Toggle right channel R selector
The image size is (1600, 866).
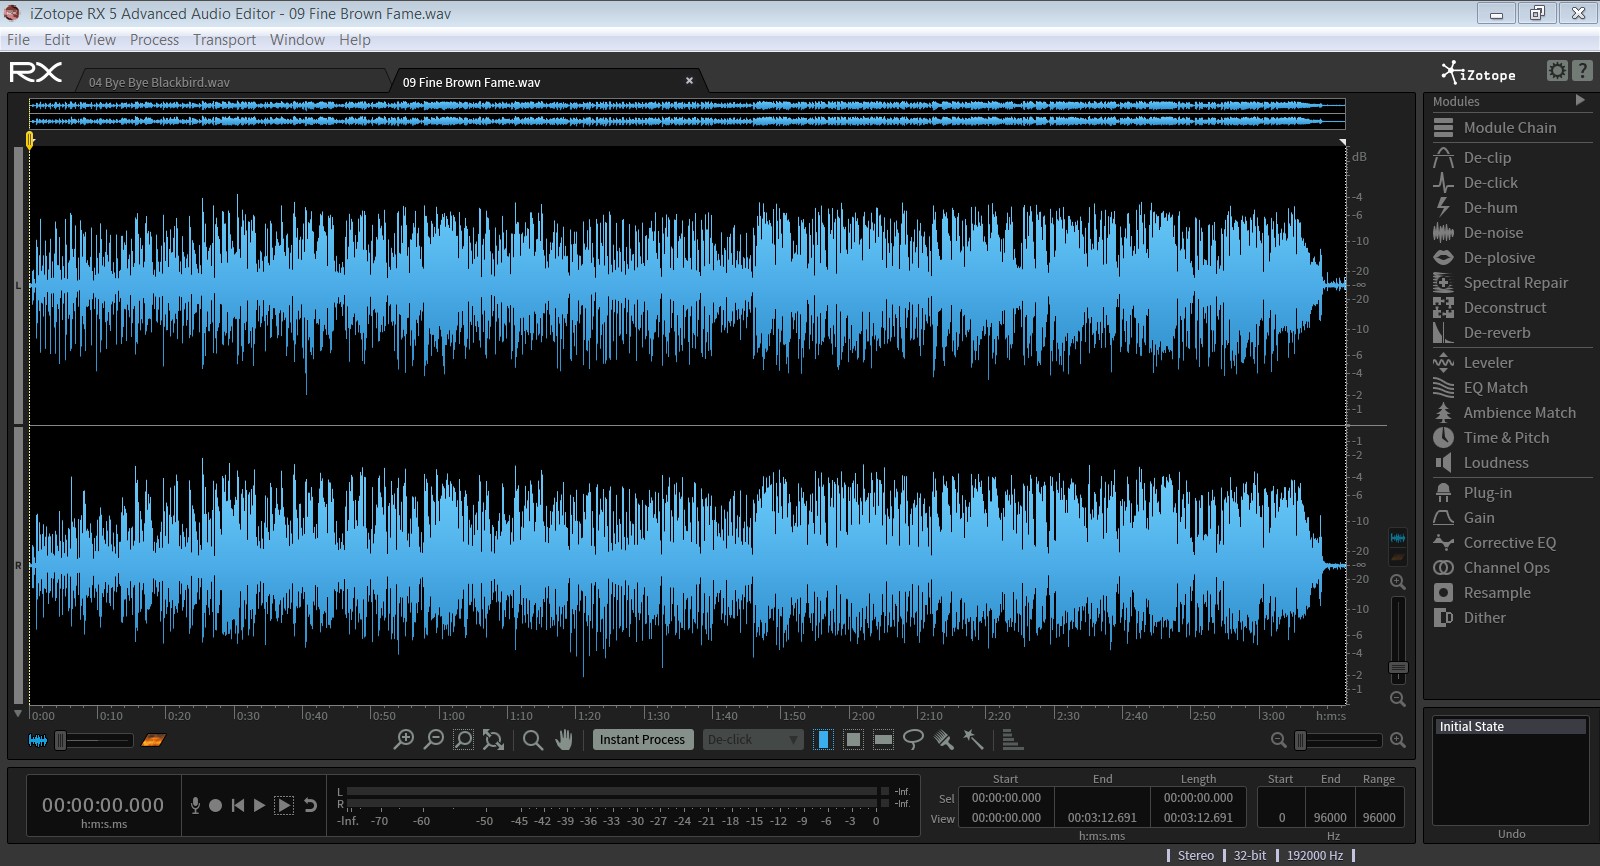click(18, 566)
